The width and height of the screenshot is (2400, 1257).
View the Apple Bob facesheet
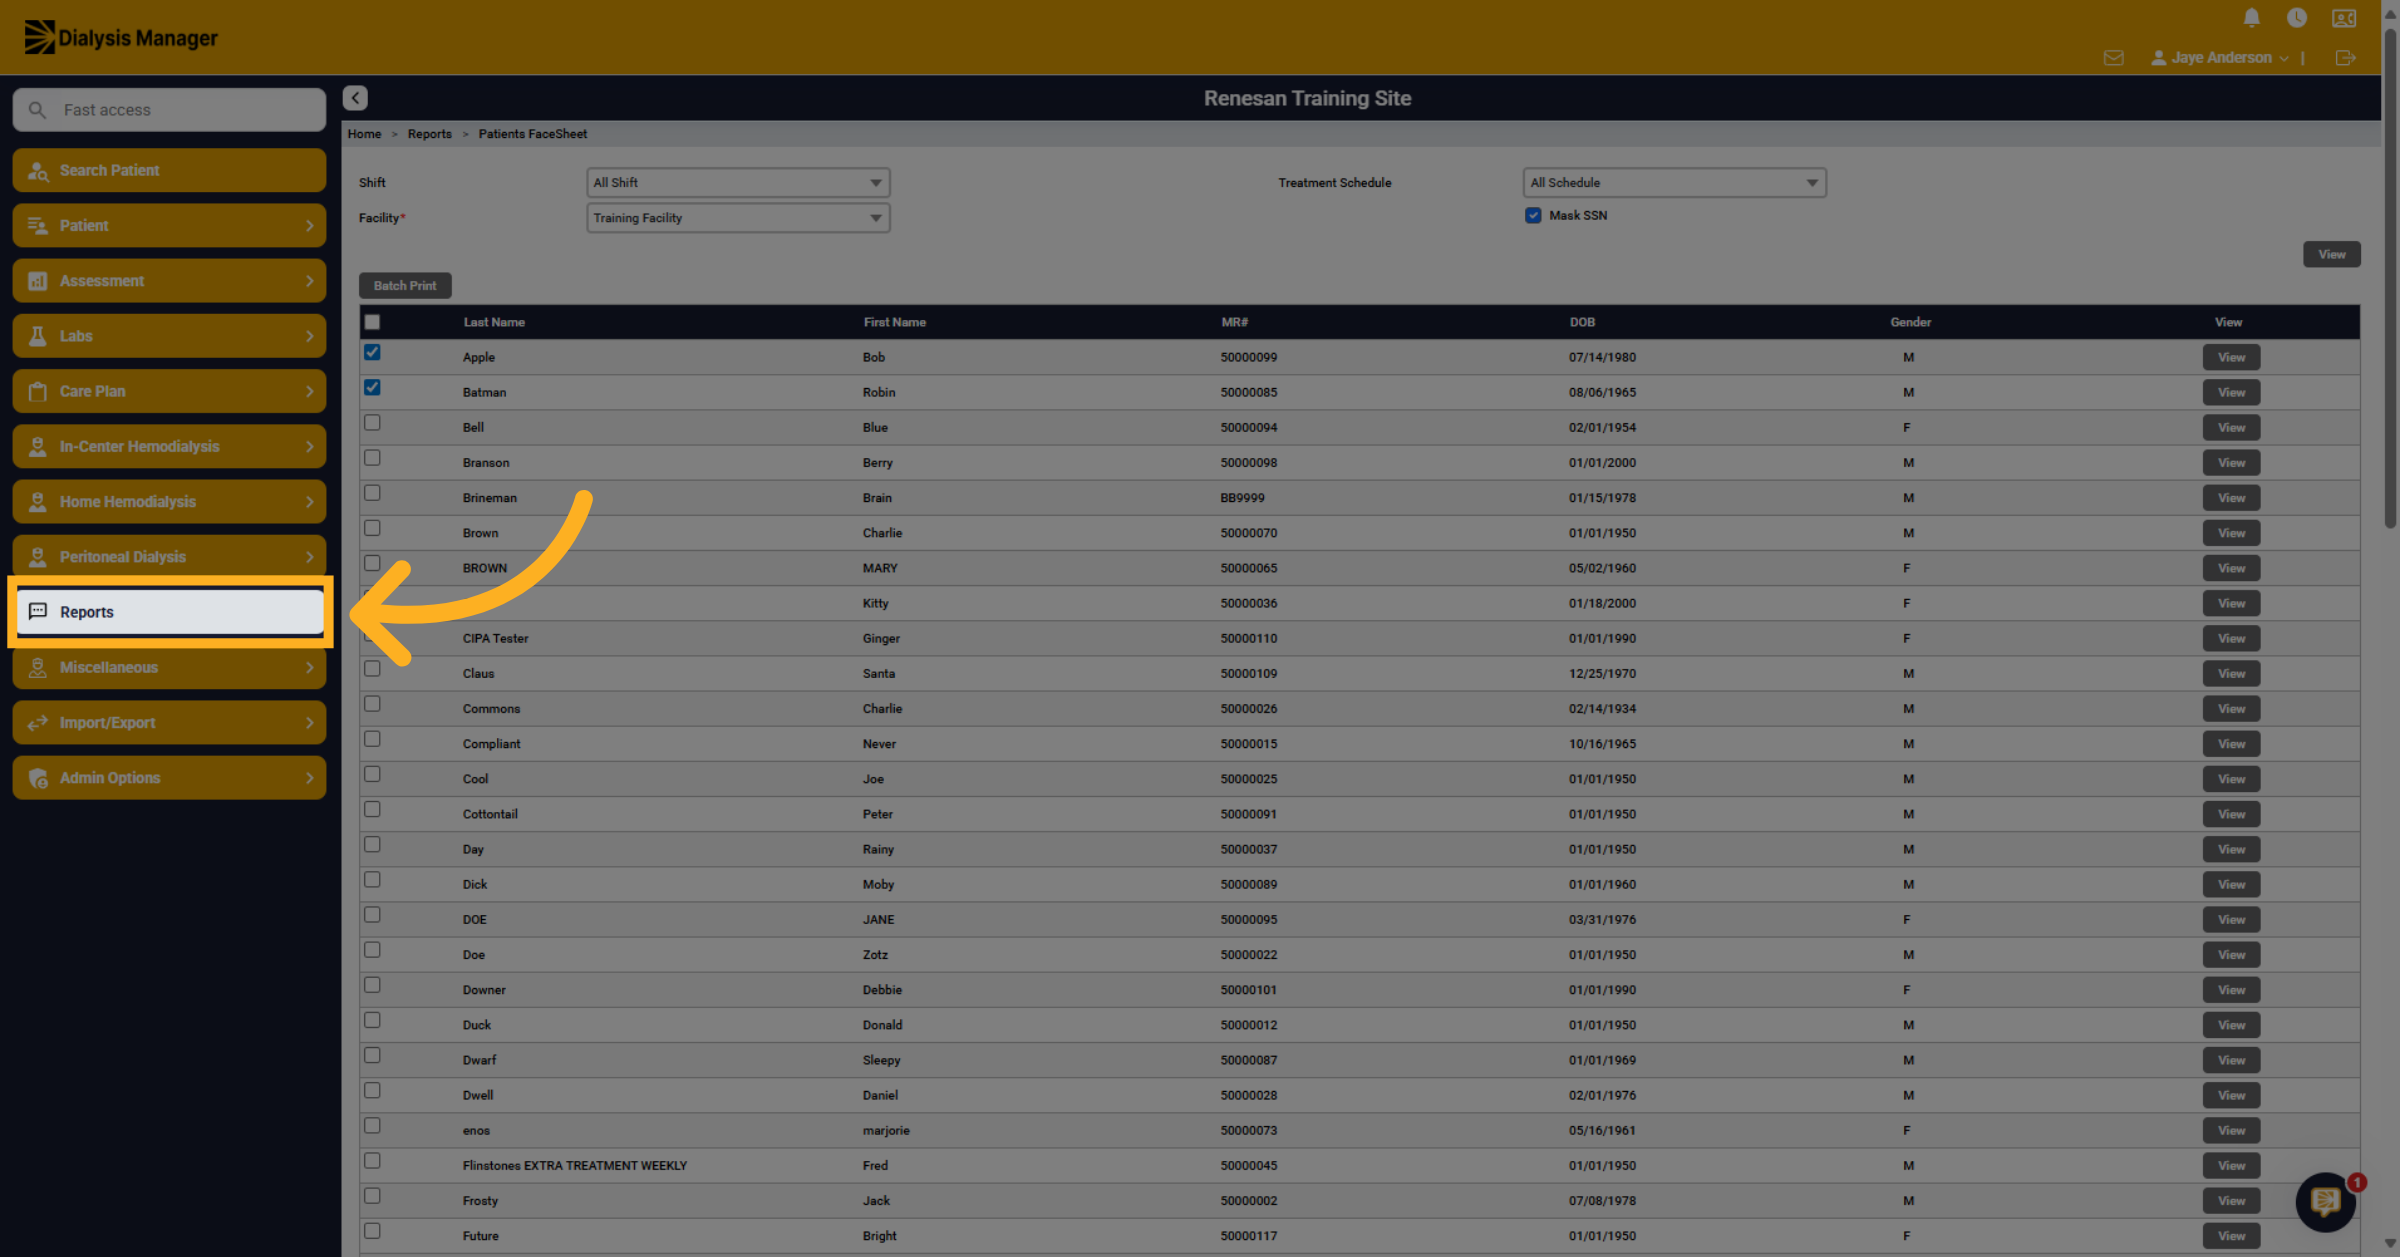click(x=2231, y=357)
